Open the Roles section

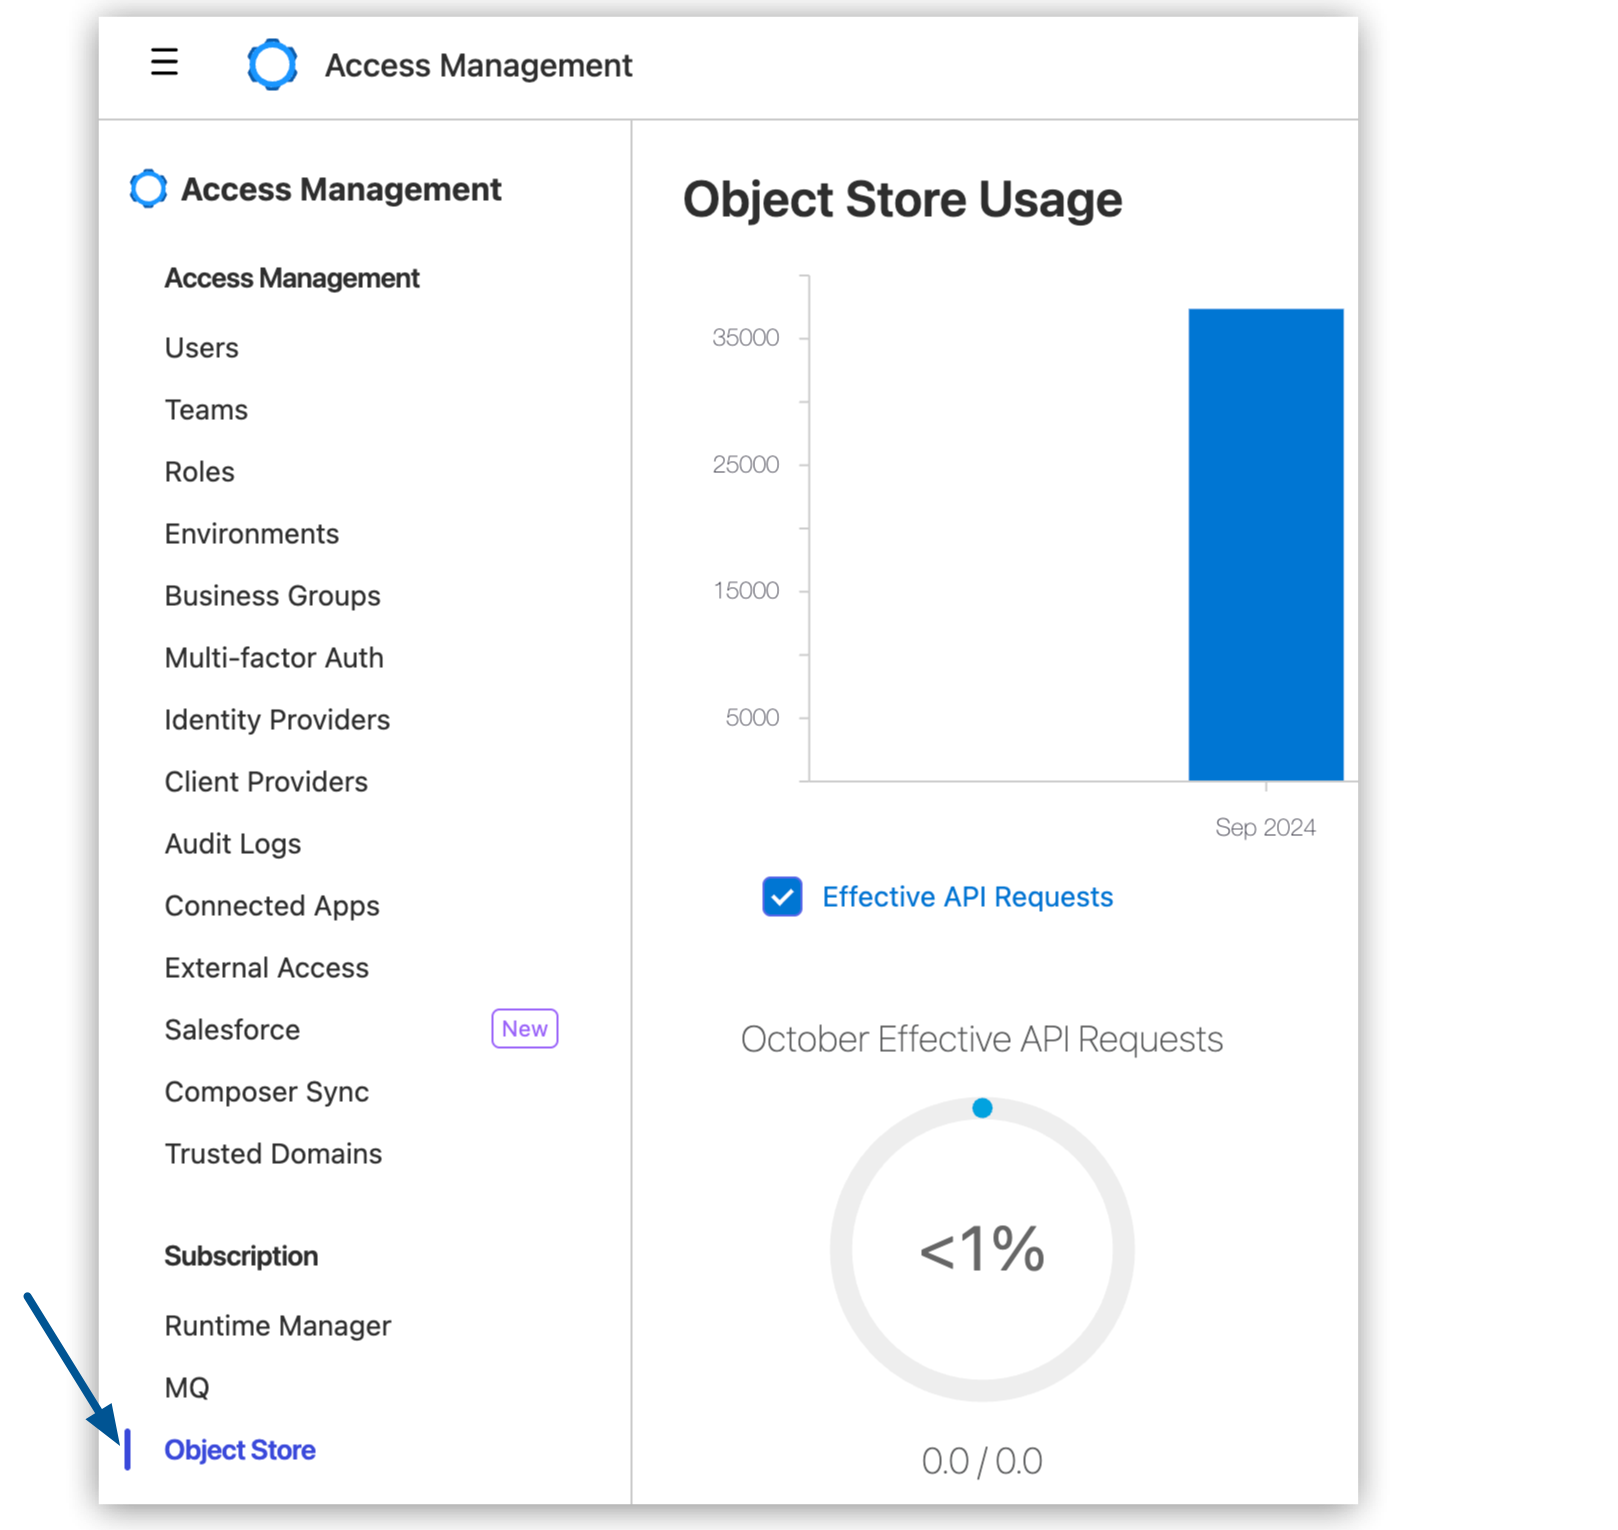[199, 471]
